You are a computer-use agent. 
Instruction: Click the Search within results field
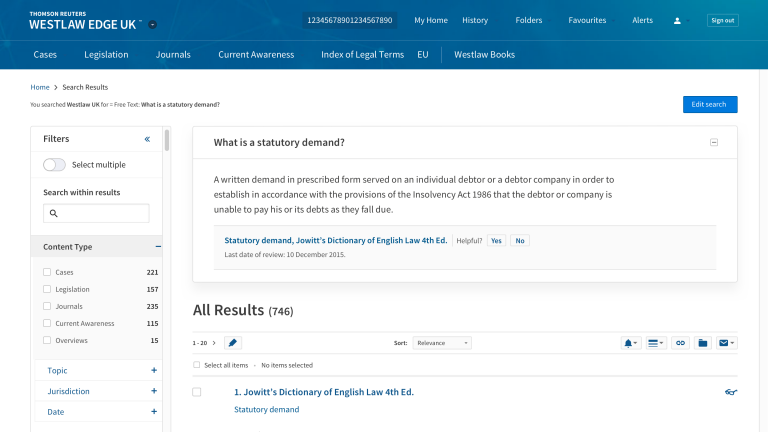[96, 213]
